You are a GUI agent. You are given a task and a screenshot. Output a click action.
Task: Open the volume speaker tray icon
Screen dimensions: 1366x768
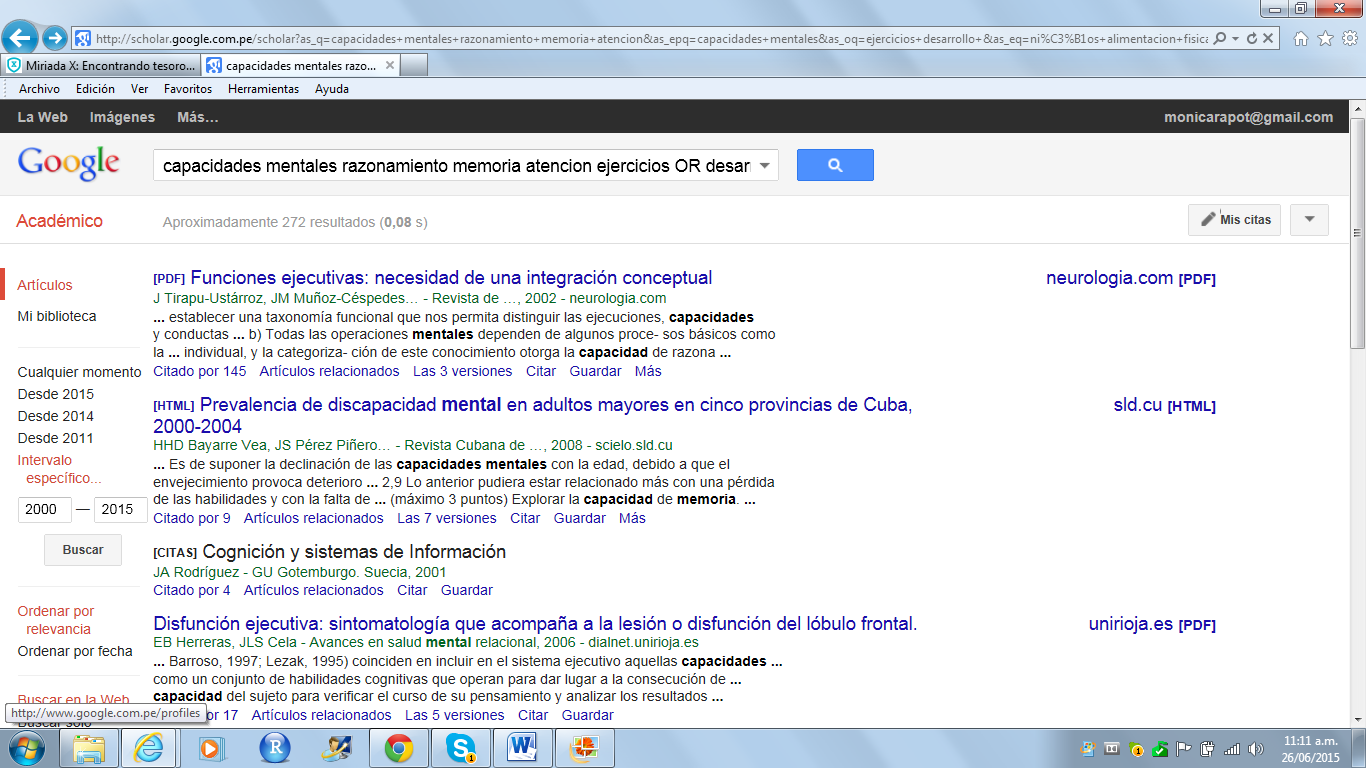[1255, 748]
